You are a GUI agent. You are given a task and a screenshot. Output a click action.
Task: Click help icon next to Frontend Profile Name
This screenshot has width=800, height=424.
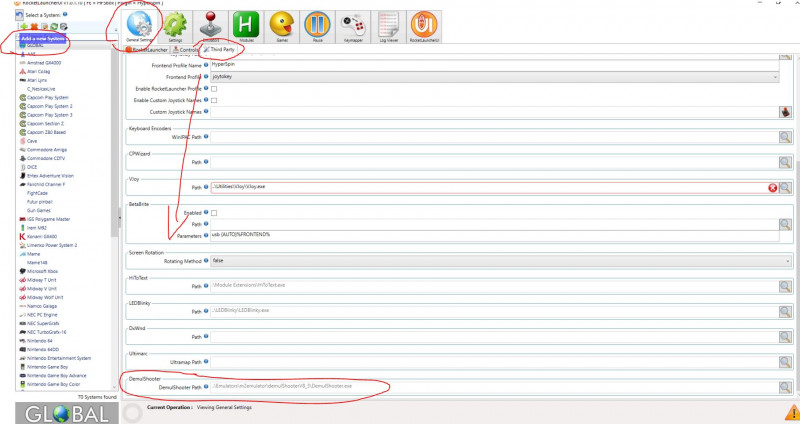click(206, 65)
